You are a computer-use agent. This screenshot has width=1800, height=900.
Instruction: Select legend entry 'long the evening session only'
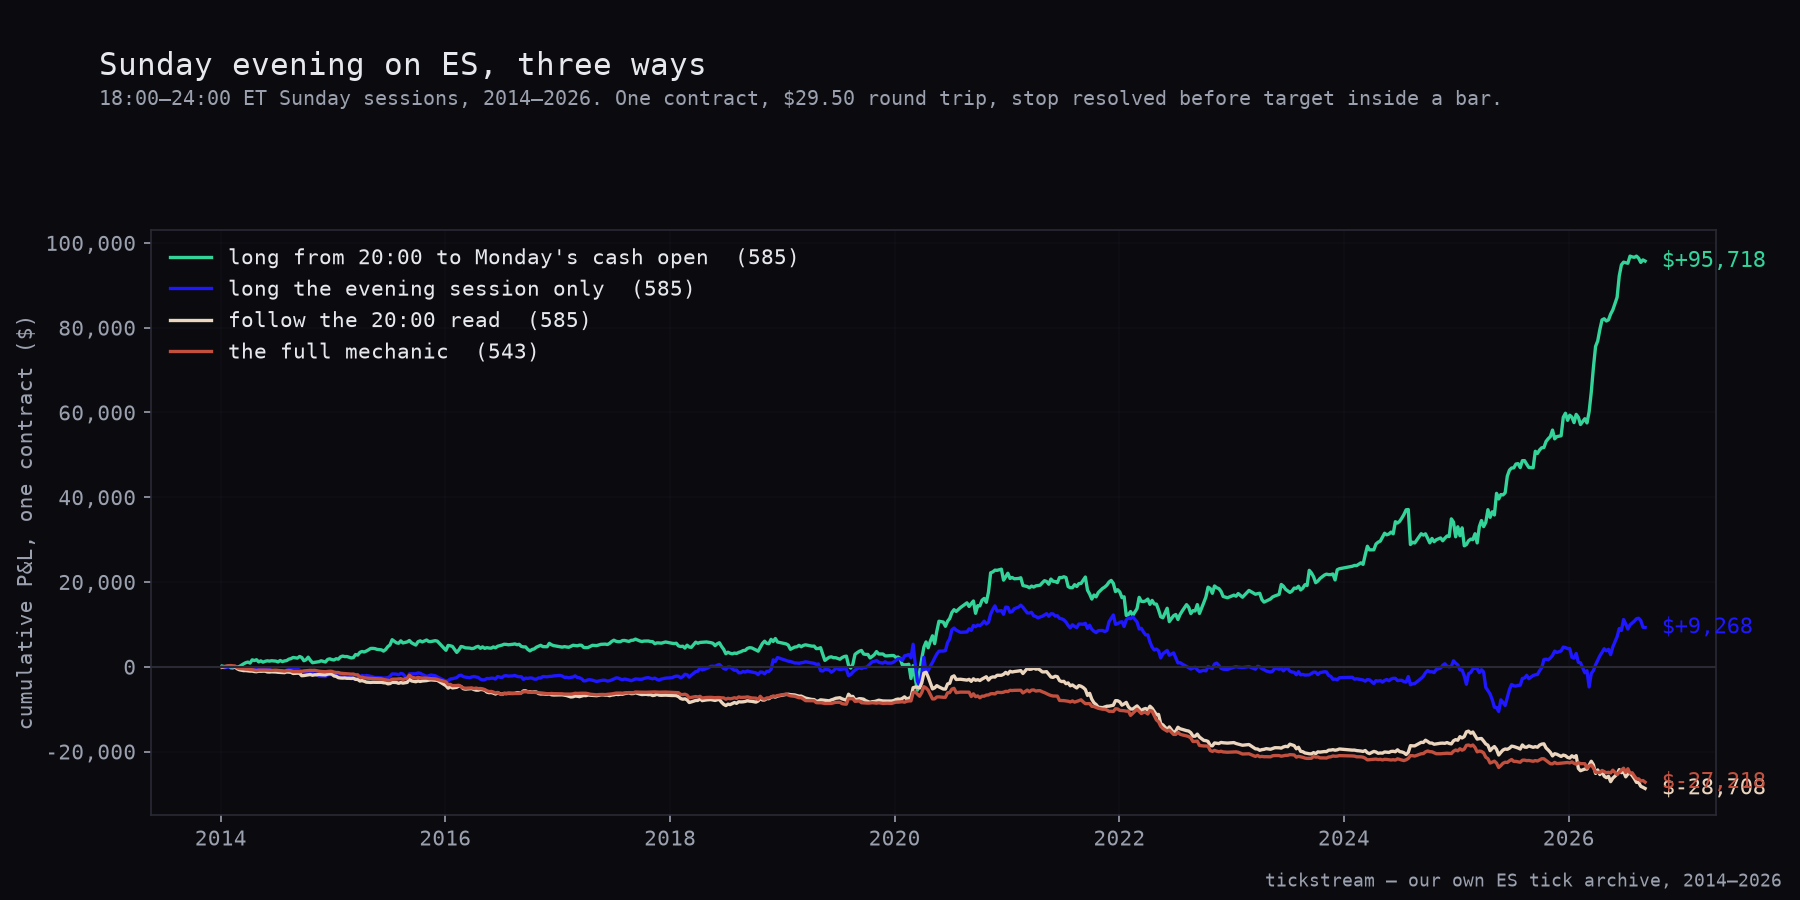(x=461, y=289)
